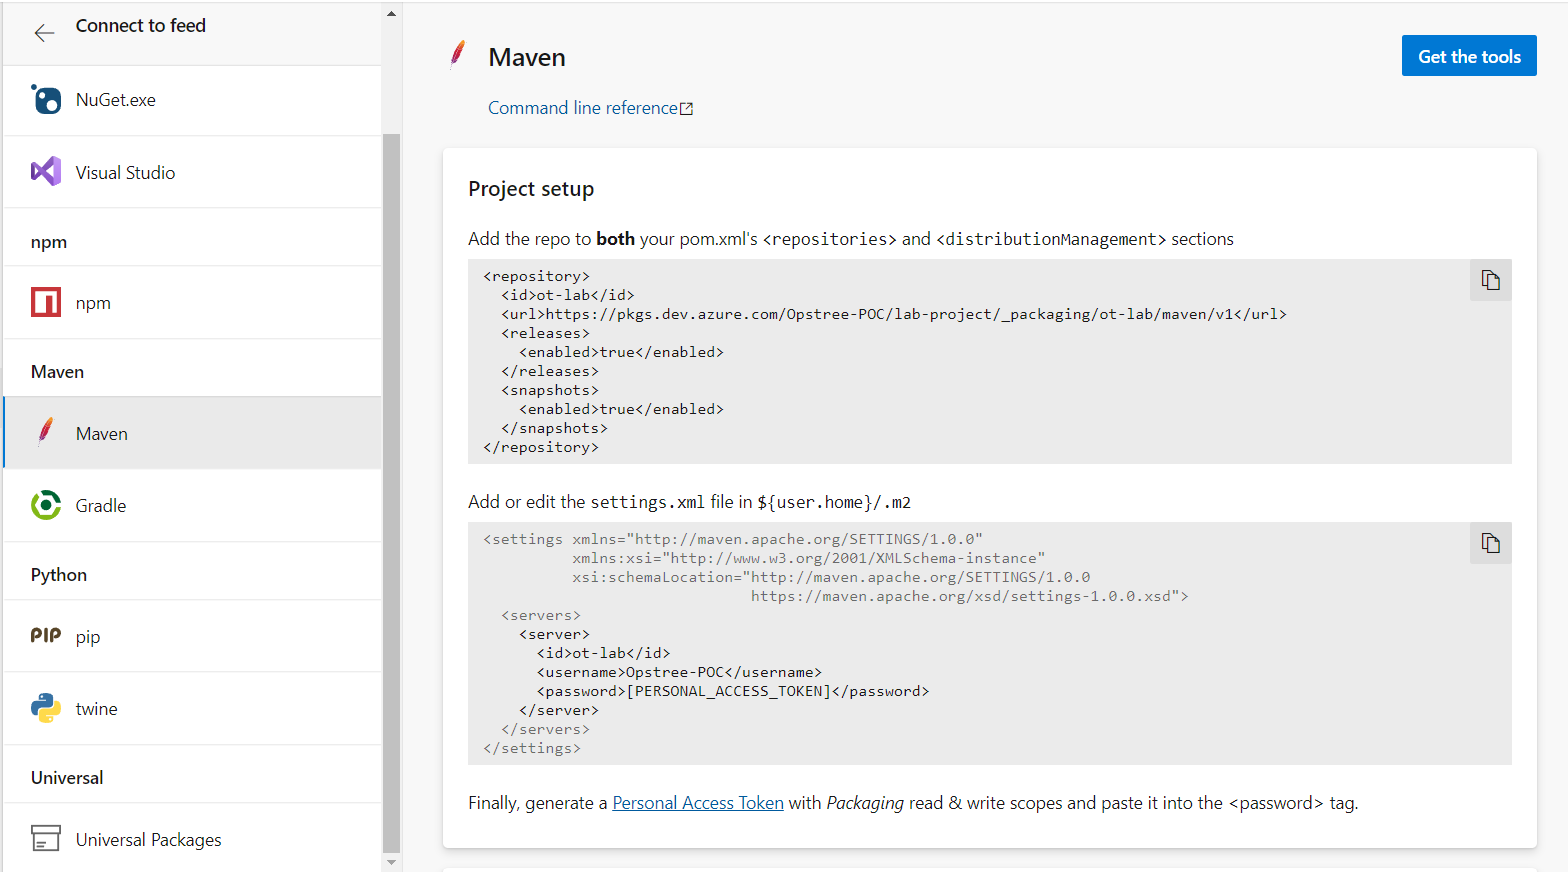Click the Python section header
Viewport: 1568px width, 872px height.
tap(59, 575)
